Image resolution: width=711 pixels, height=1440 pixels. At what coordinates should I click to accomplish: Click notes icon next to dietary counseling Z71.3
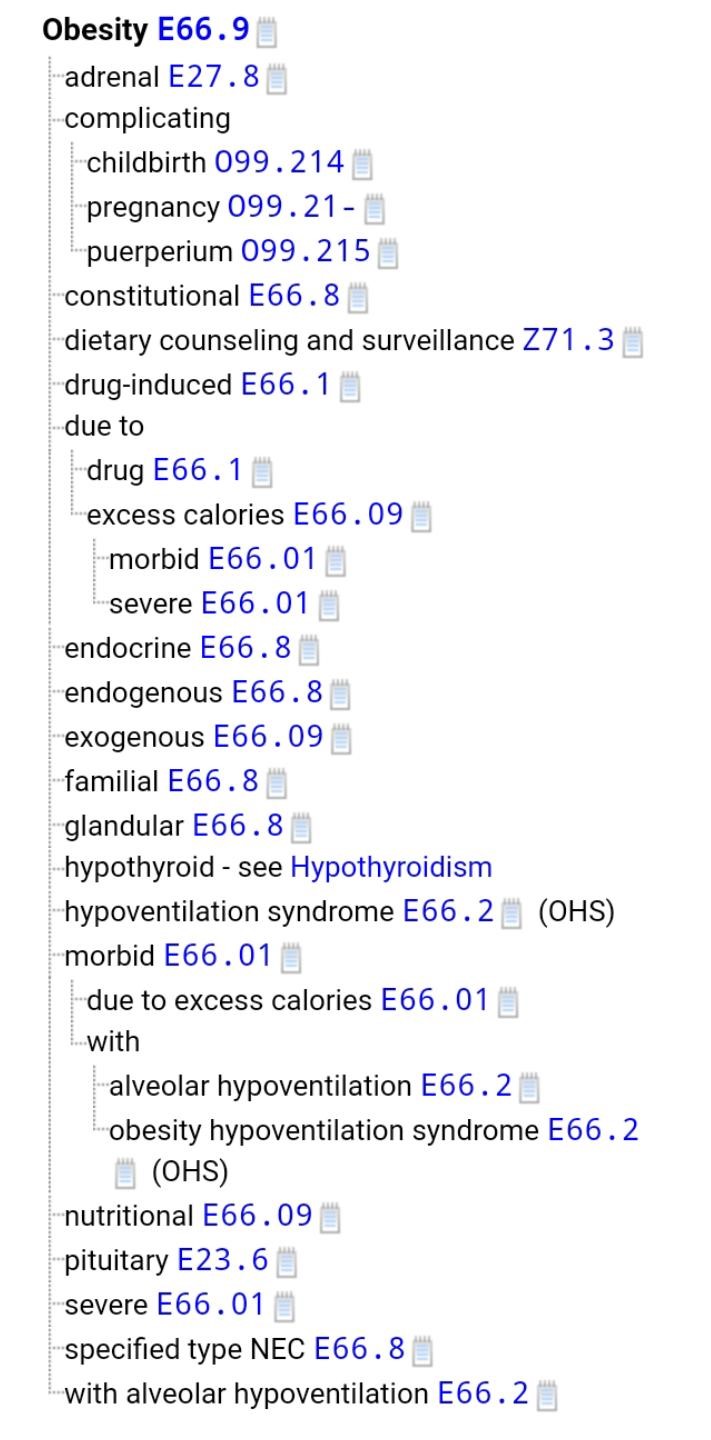(x=632, y=342)
